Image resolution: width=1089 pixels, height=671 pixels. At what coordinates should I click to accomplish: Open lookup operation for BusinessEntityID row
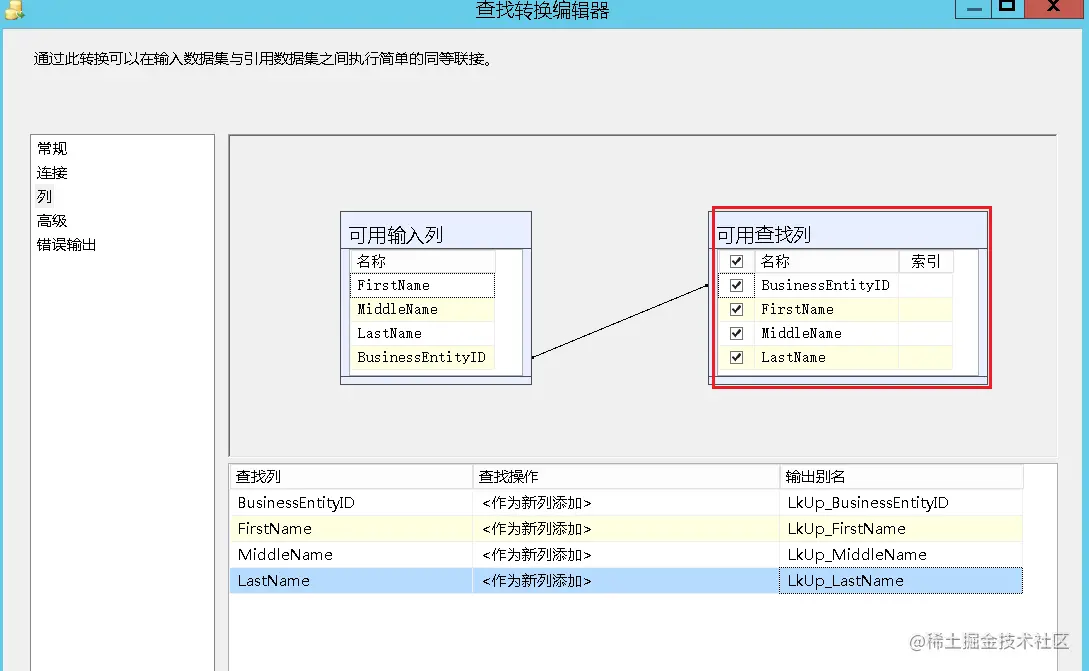(x=626, y=502)
